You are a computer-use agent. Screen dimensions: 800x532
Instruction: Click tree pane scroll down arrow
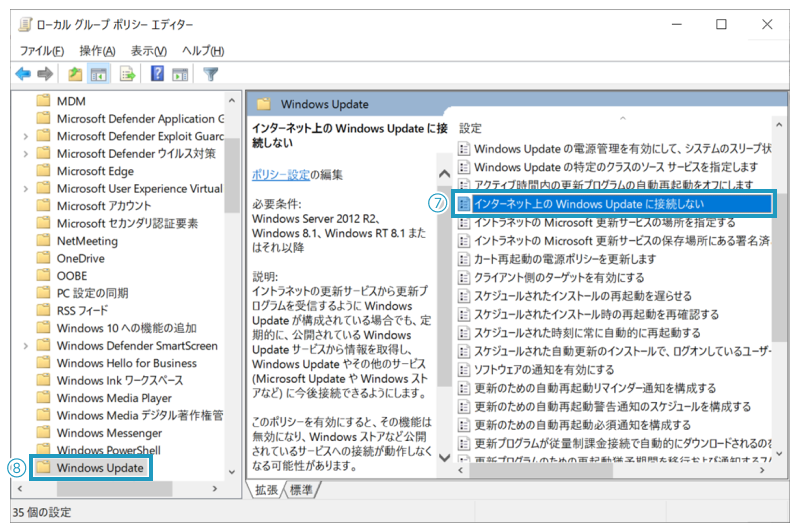coord(232,472)
